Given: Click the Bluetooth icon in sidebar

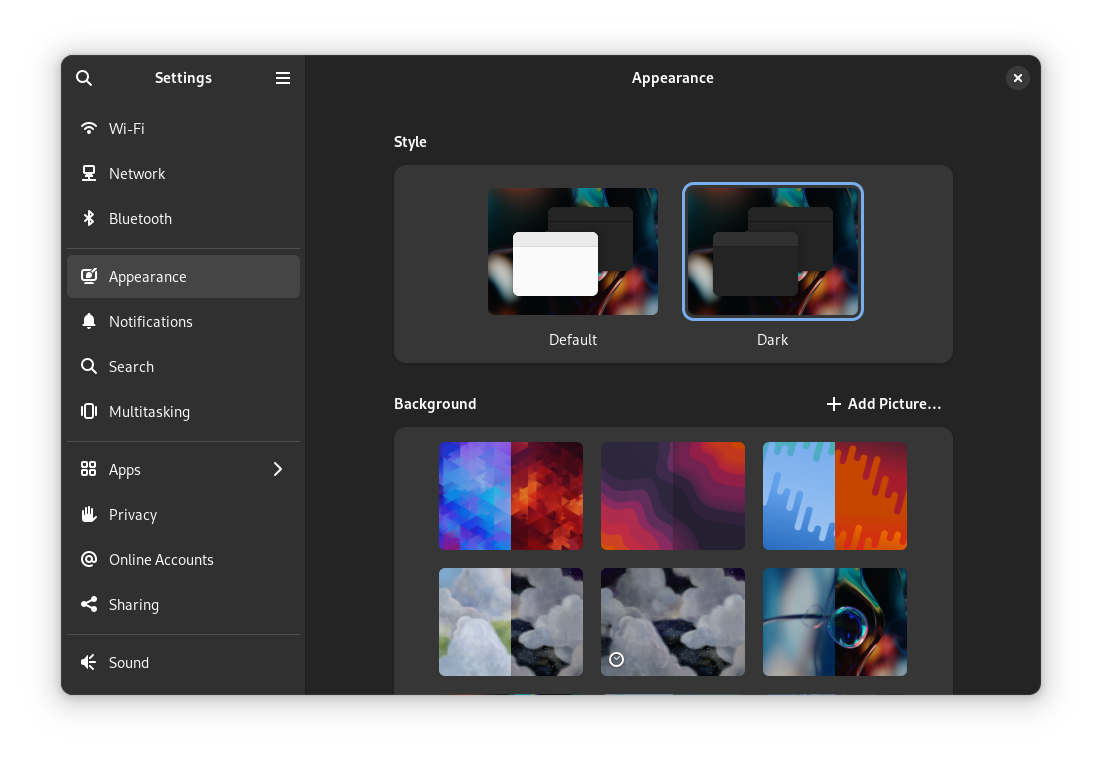Looking at the screenshot, I should click(89, 218).
